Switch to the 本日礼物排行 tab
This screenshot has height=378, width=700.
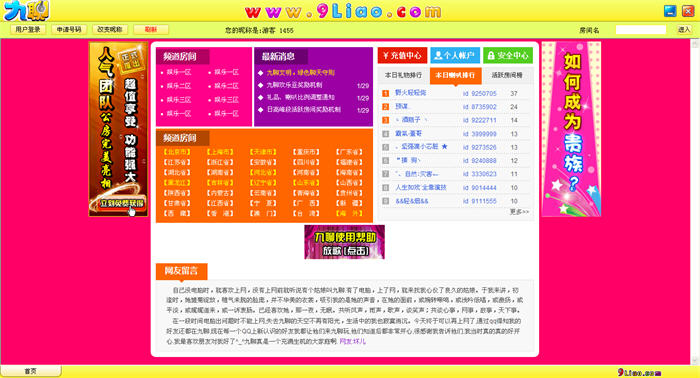tap(403, 75)
